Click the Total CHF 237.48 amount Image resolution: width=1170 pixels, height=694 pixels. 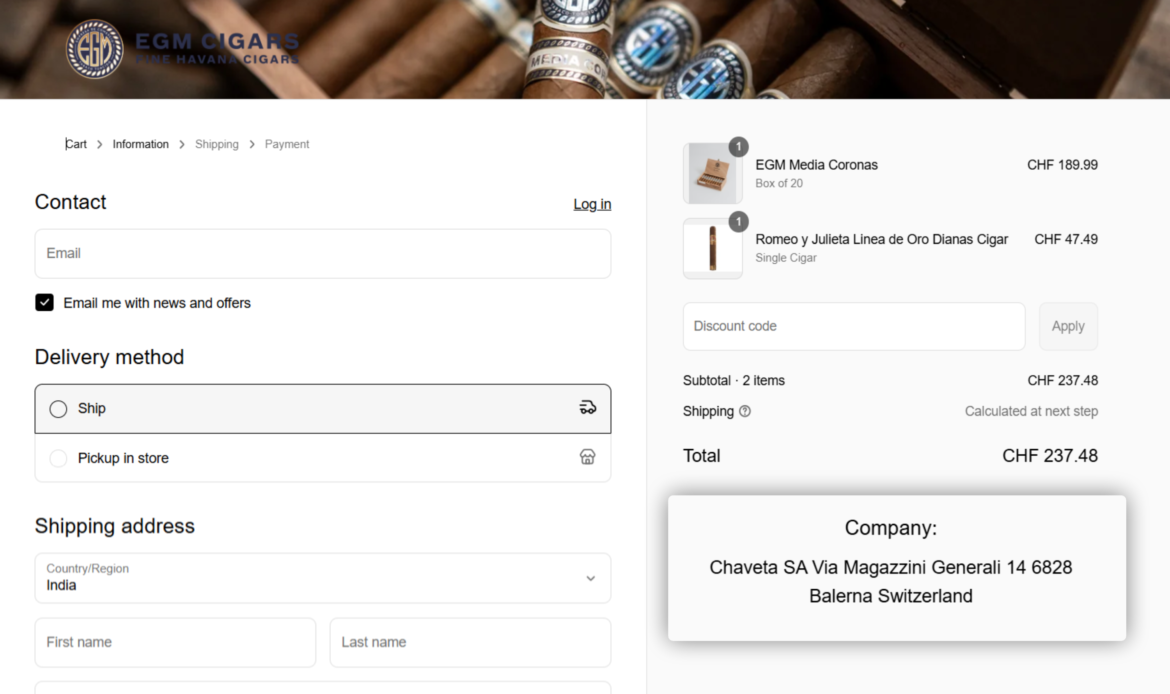point(1050,456)
